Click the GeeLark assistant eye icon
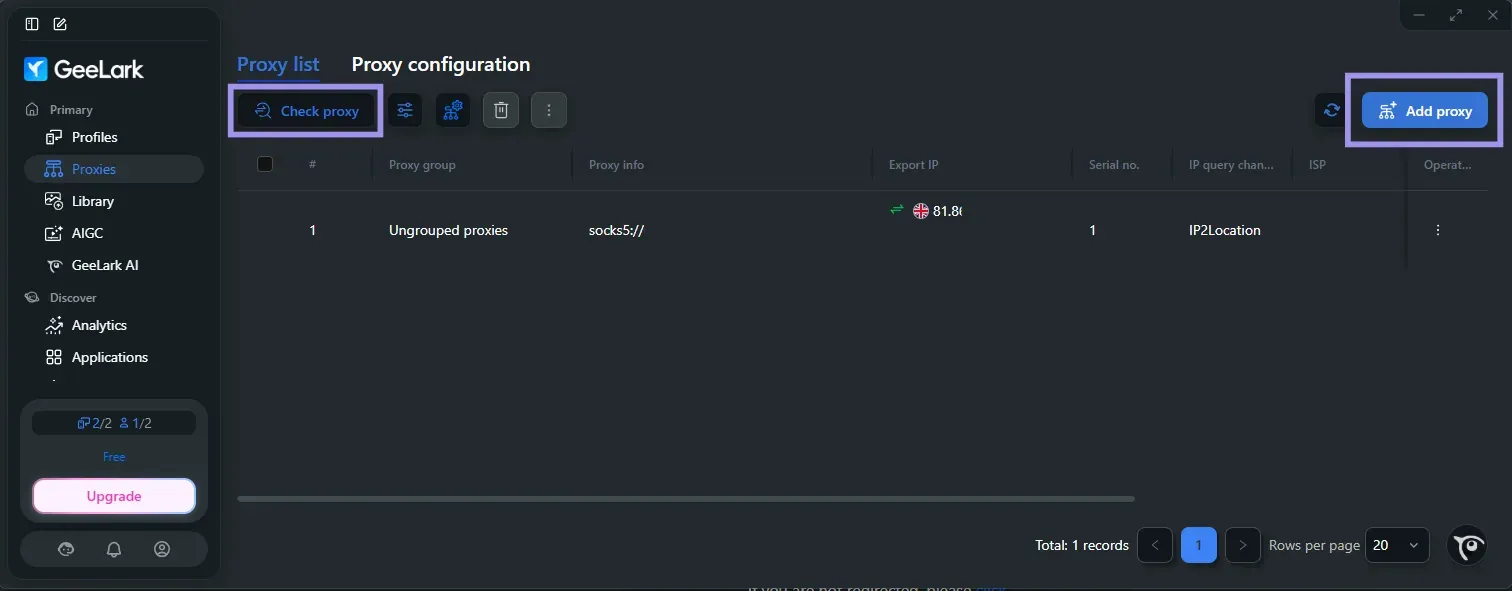 point(1468,545)
